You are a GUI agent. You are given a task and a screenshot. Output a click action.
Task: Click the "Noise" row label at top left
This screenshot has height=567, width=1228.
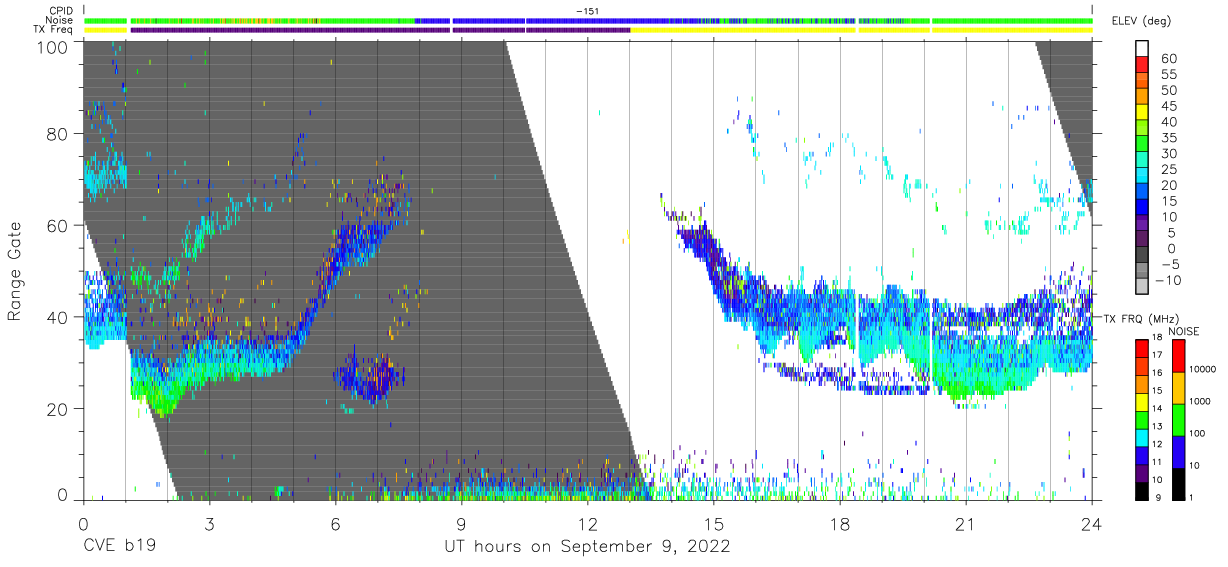(61, 20)
